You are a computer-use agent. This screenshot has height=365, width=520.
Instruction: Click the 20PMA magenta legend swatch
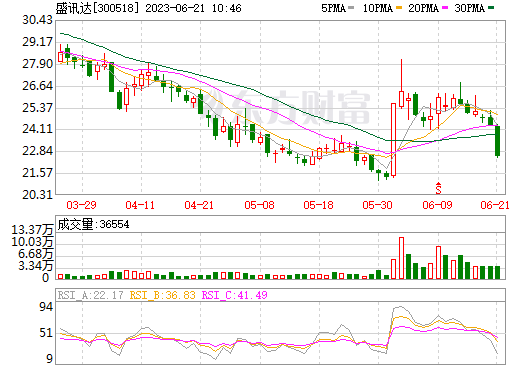[x=445, y=8]
